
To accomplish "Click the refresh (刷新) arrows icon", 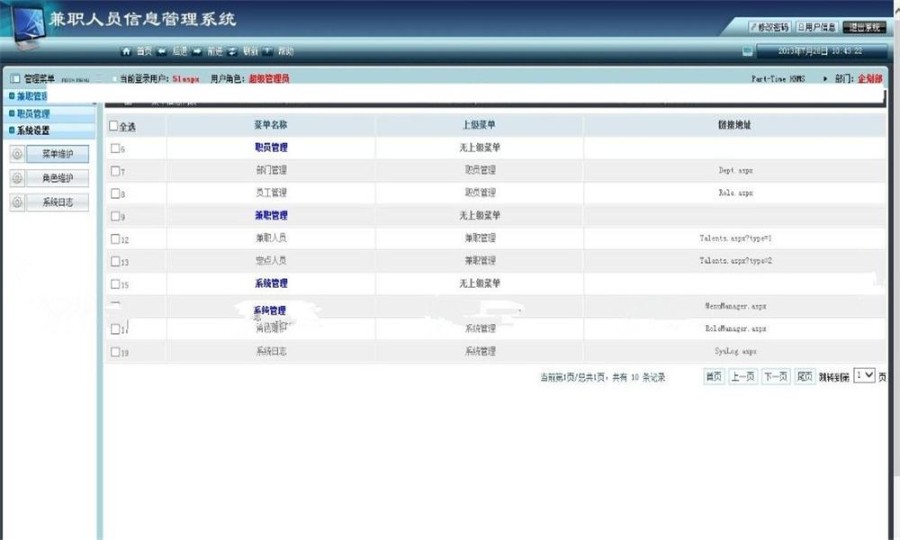I will [232, 51].
